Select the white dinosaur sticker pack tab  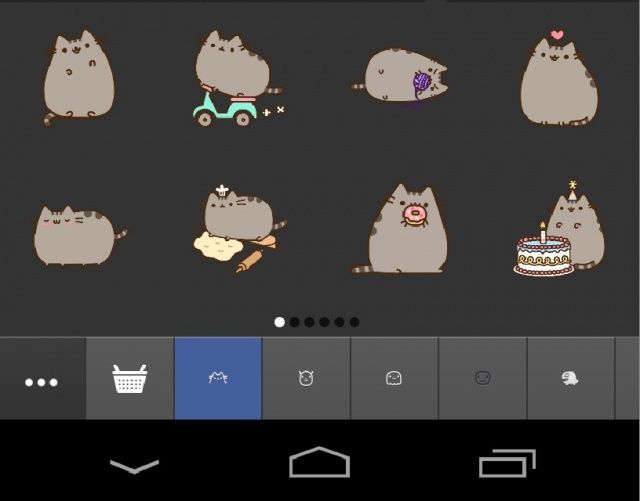(x=570, y=378)
